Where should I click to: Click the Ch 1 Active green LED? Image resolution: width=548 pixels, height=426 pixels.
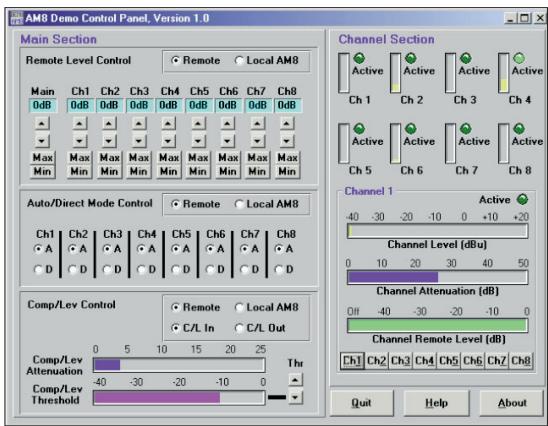[359, 58]
